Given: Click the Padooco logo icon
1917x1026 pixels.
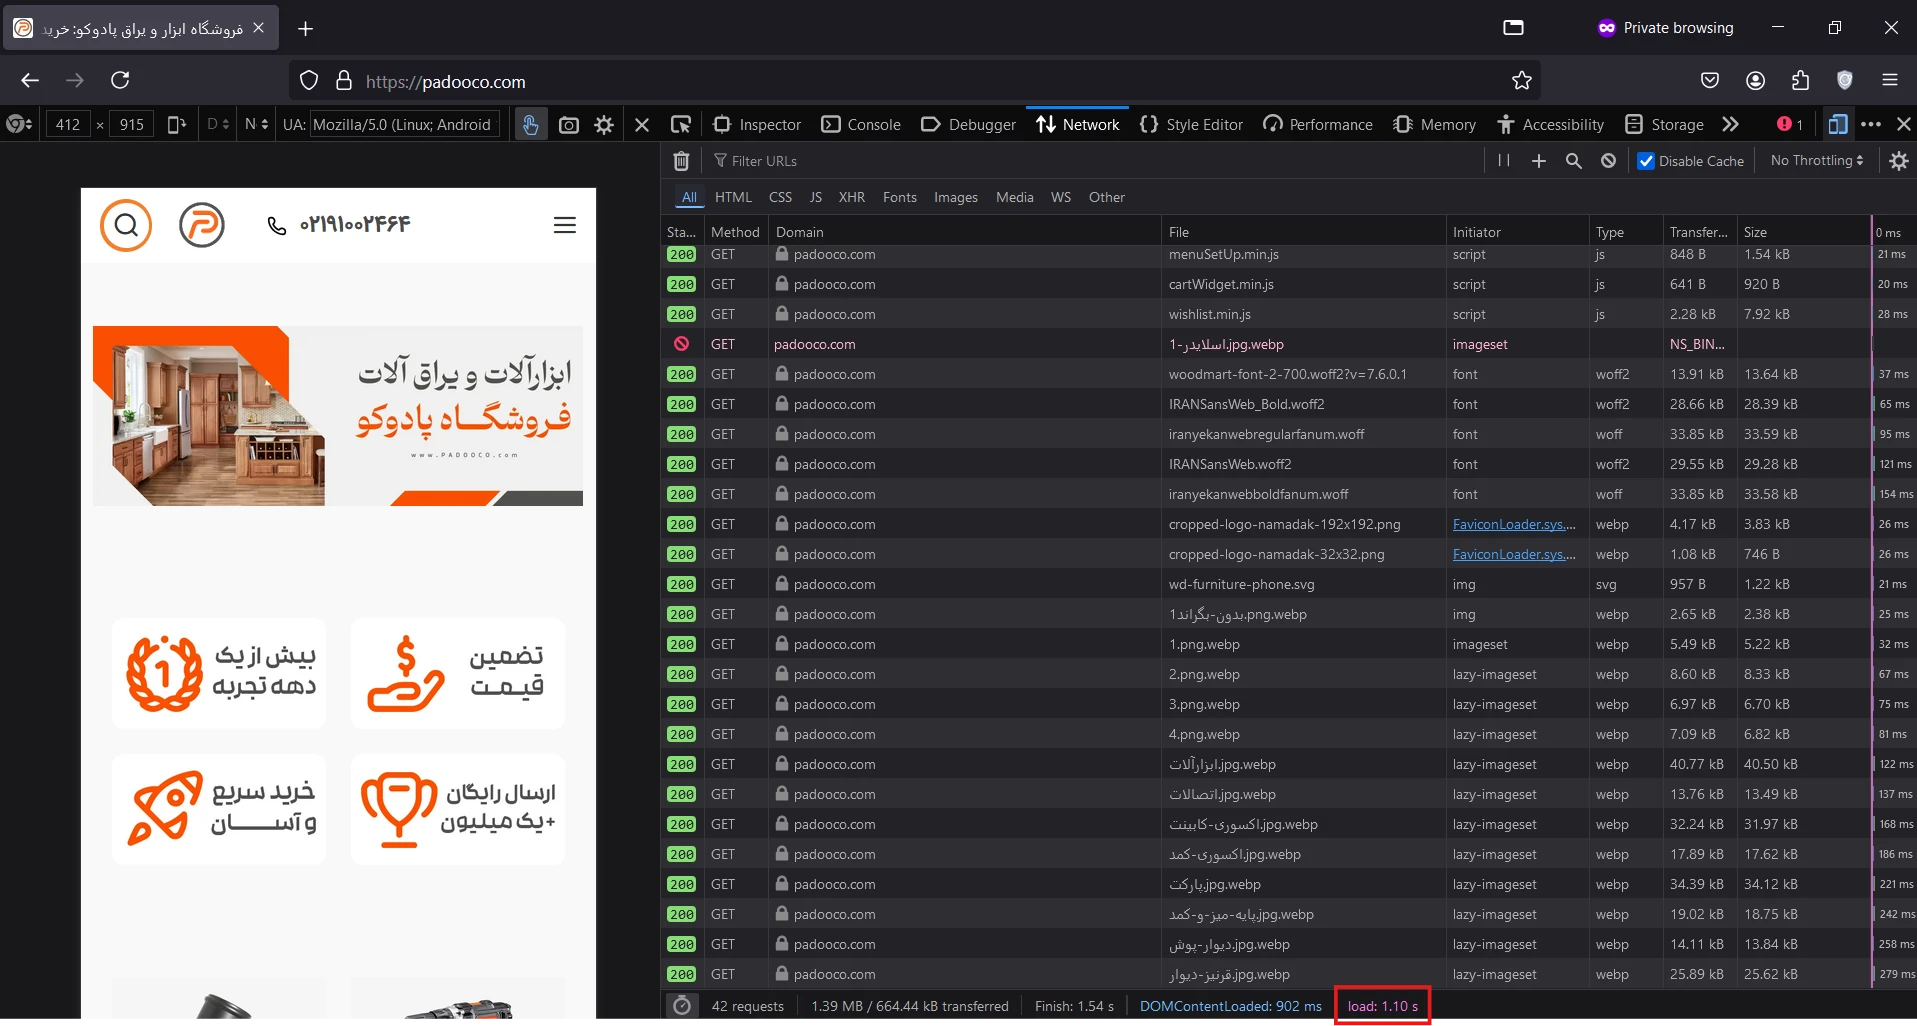Looking at the screenshot, I should [x=202, y=225].
